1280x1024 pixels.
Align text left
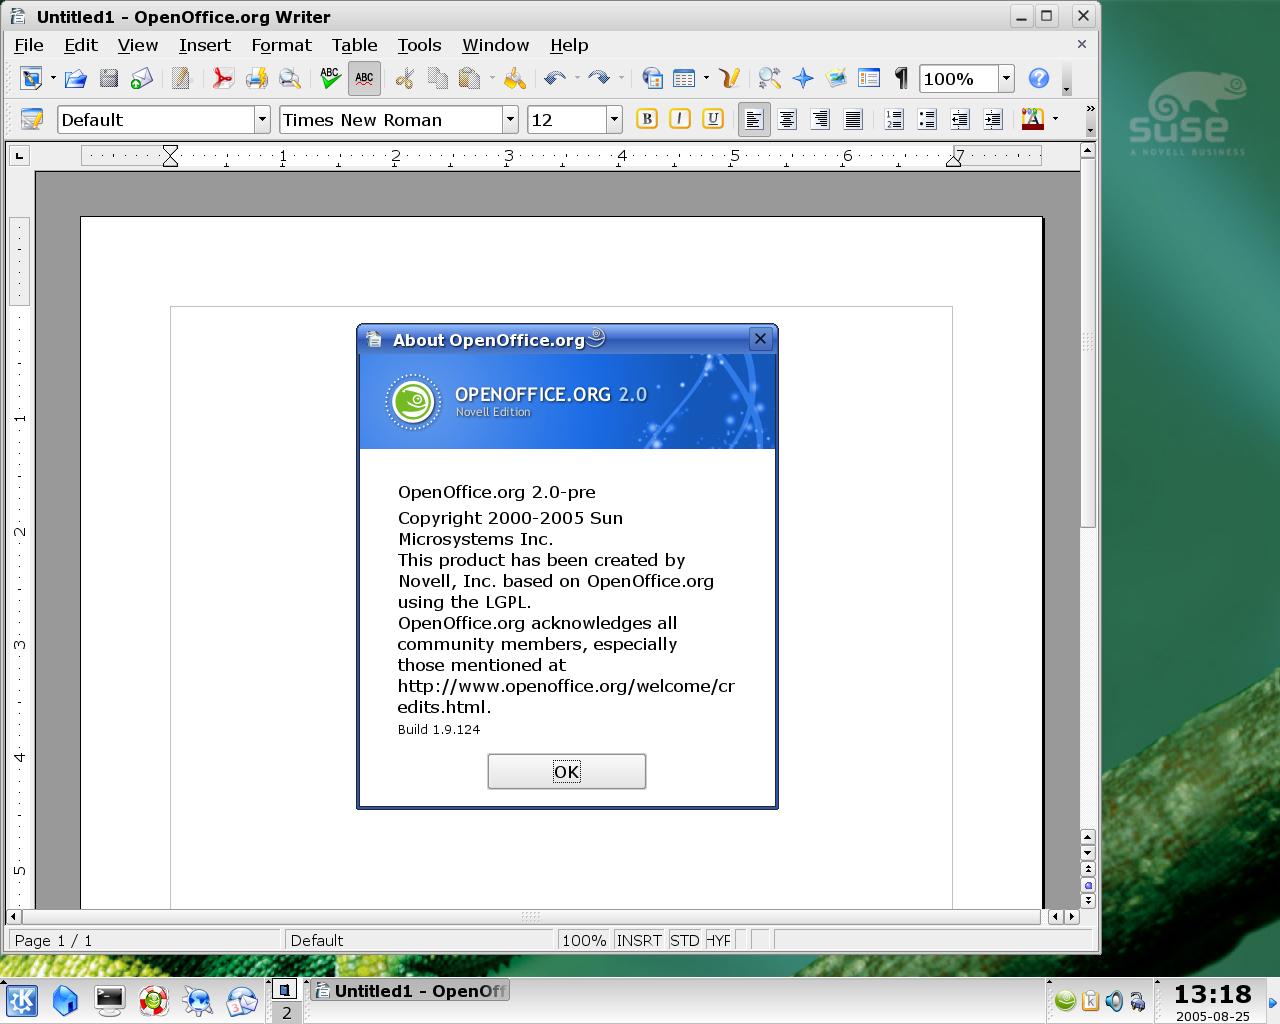754,120
